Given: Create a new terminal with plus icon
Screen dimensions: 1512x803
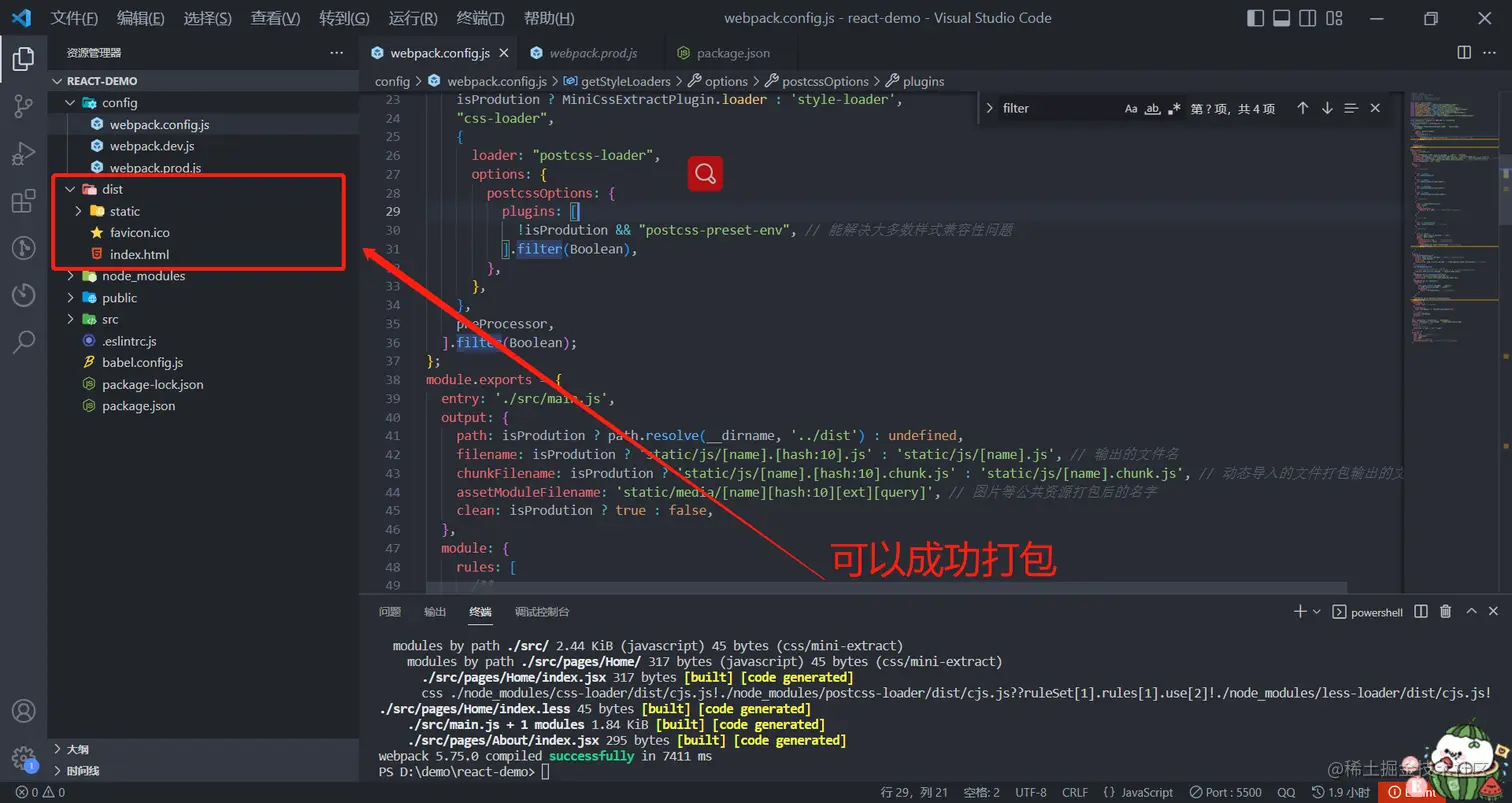Looking at the screenshot, I should click(x=1300, y=611).
